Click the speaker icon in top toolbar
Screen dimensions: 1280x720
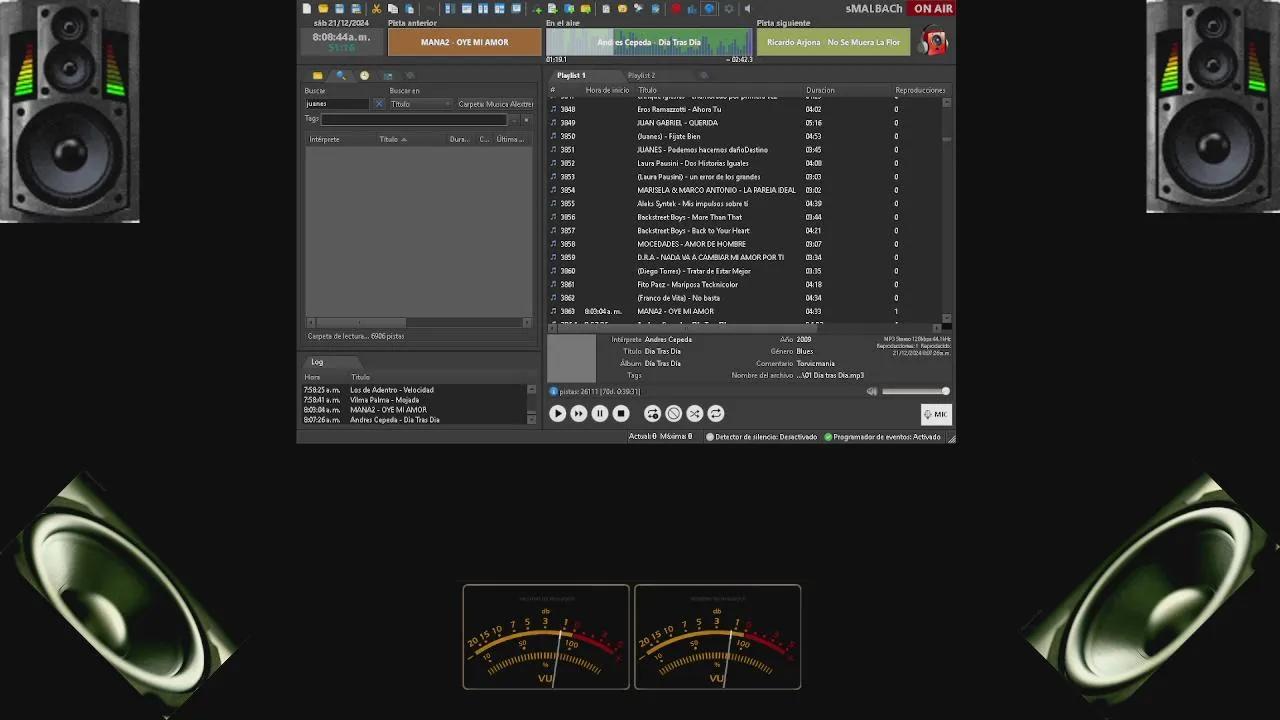(747, 8)
